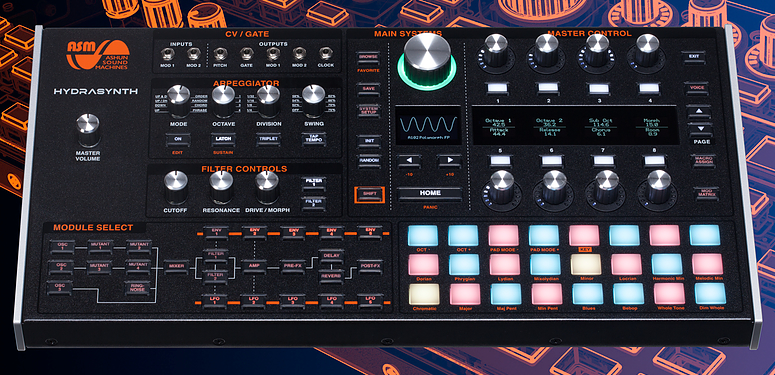Viewport: 775px width, 375px height.
Task: Toggle the arpeggiator ON button
Action: point(177,140)
